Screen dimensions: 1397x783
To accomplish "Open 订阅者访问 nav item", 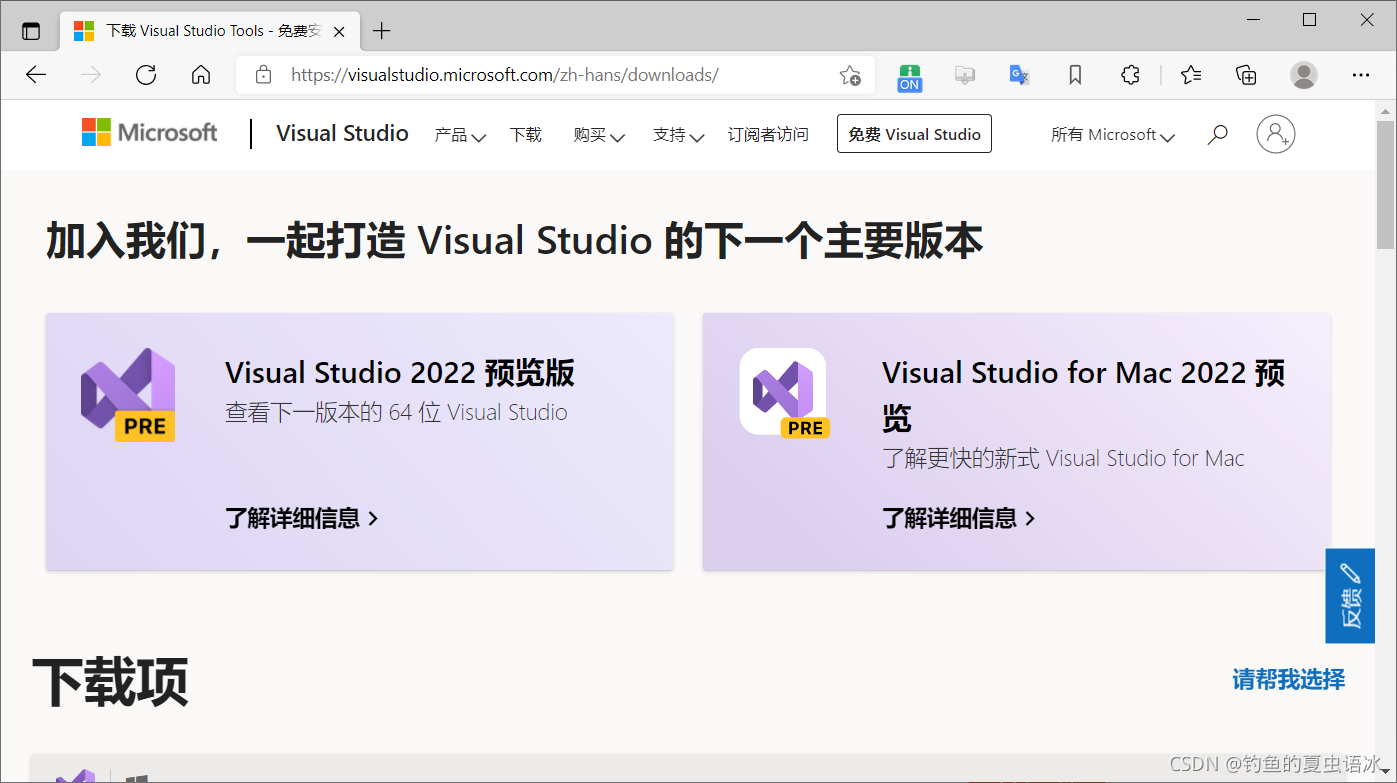I will [x=768, y=135].
